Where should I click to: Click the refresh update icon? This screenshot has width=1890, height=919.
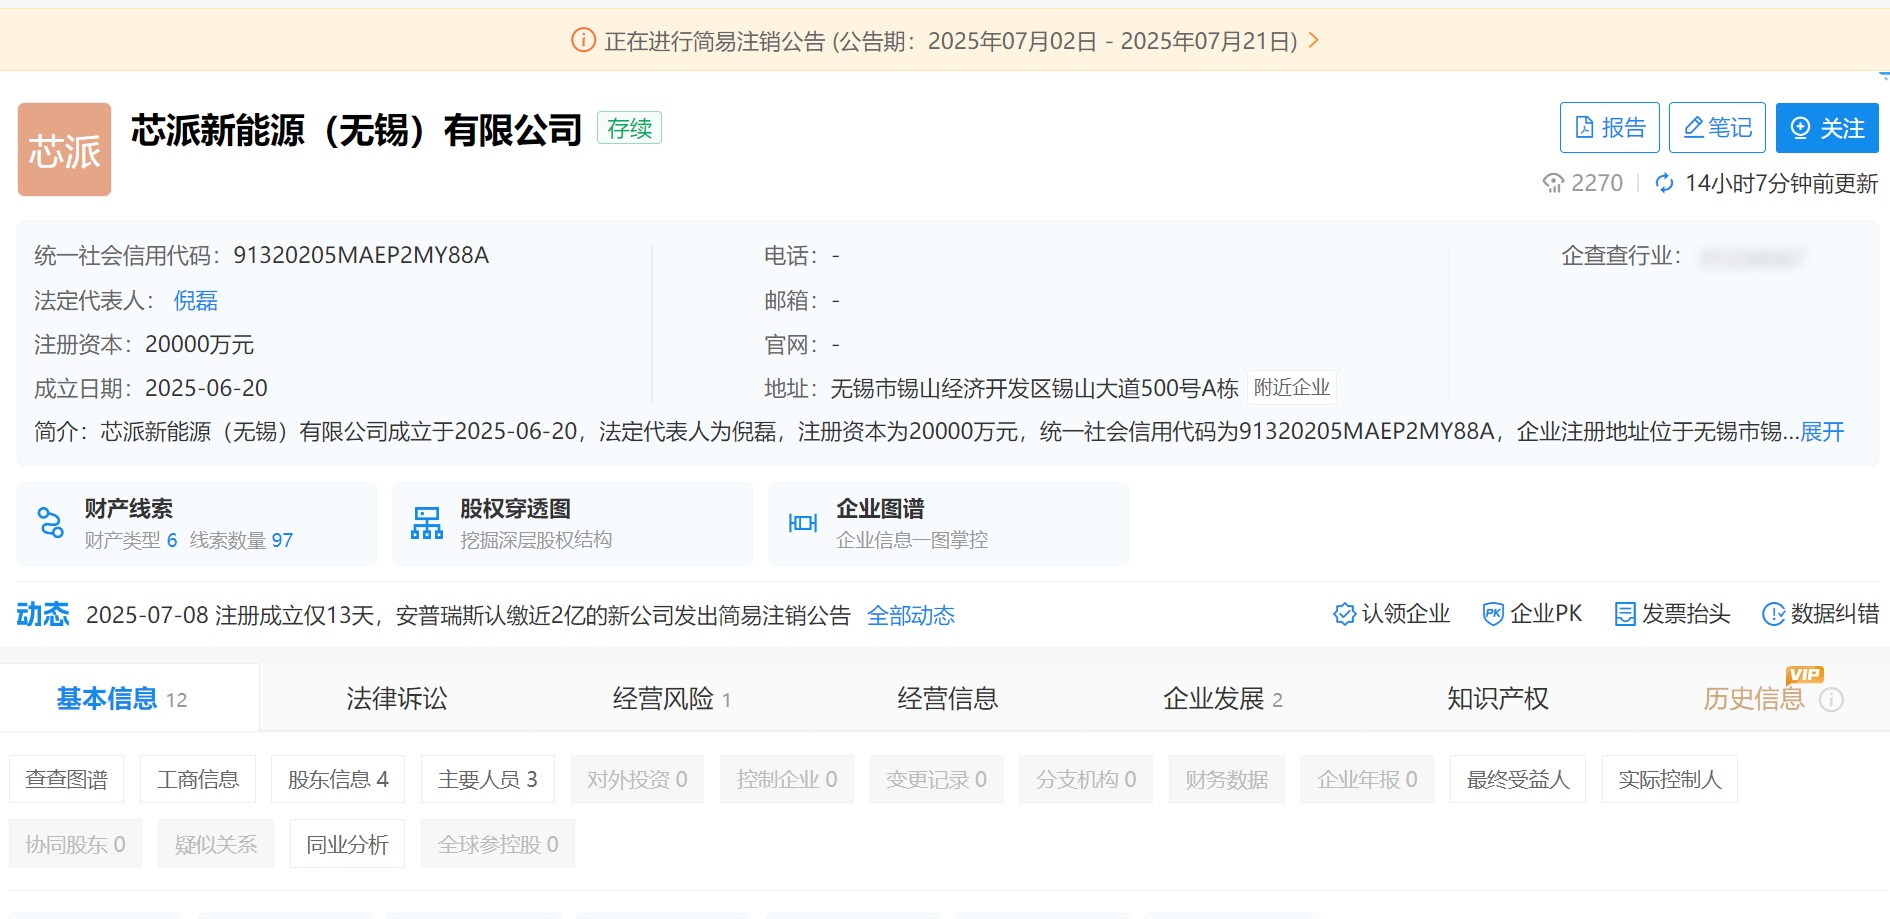click(x=1664, y=183)
